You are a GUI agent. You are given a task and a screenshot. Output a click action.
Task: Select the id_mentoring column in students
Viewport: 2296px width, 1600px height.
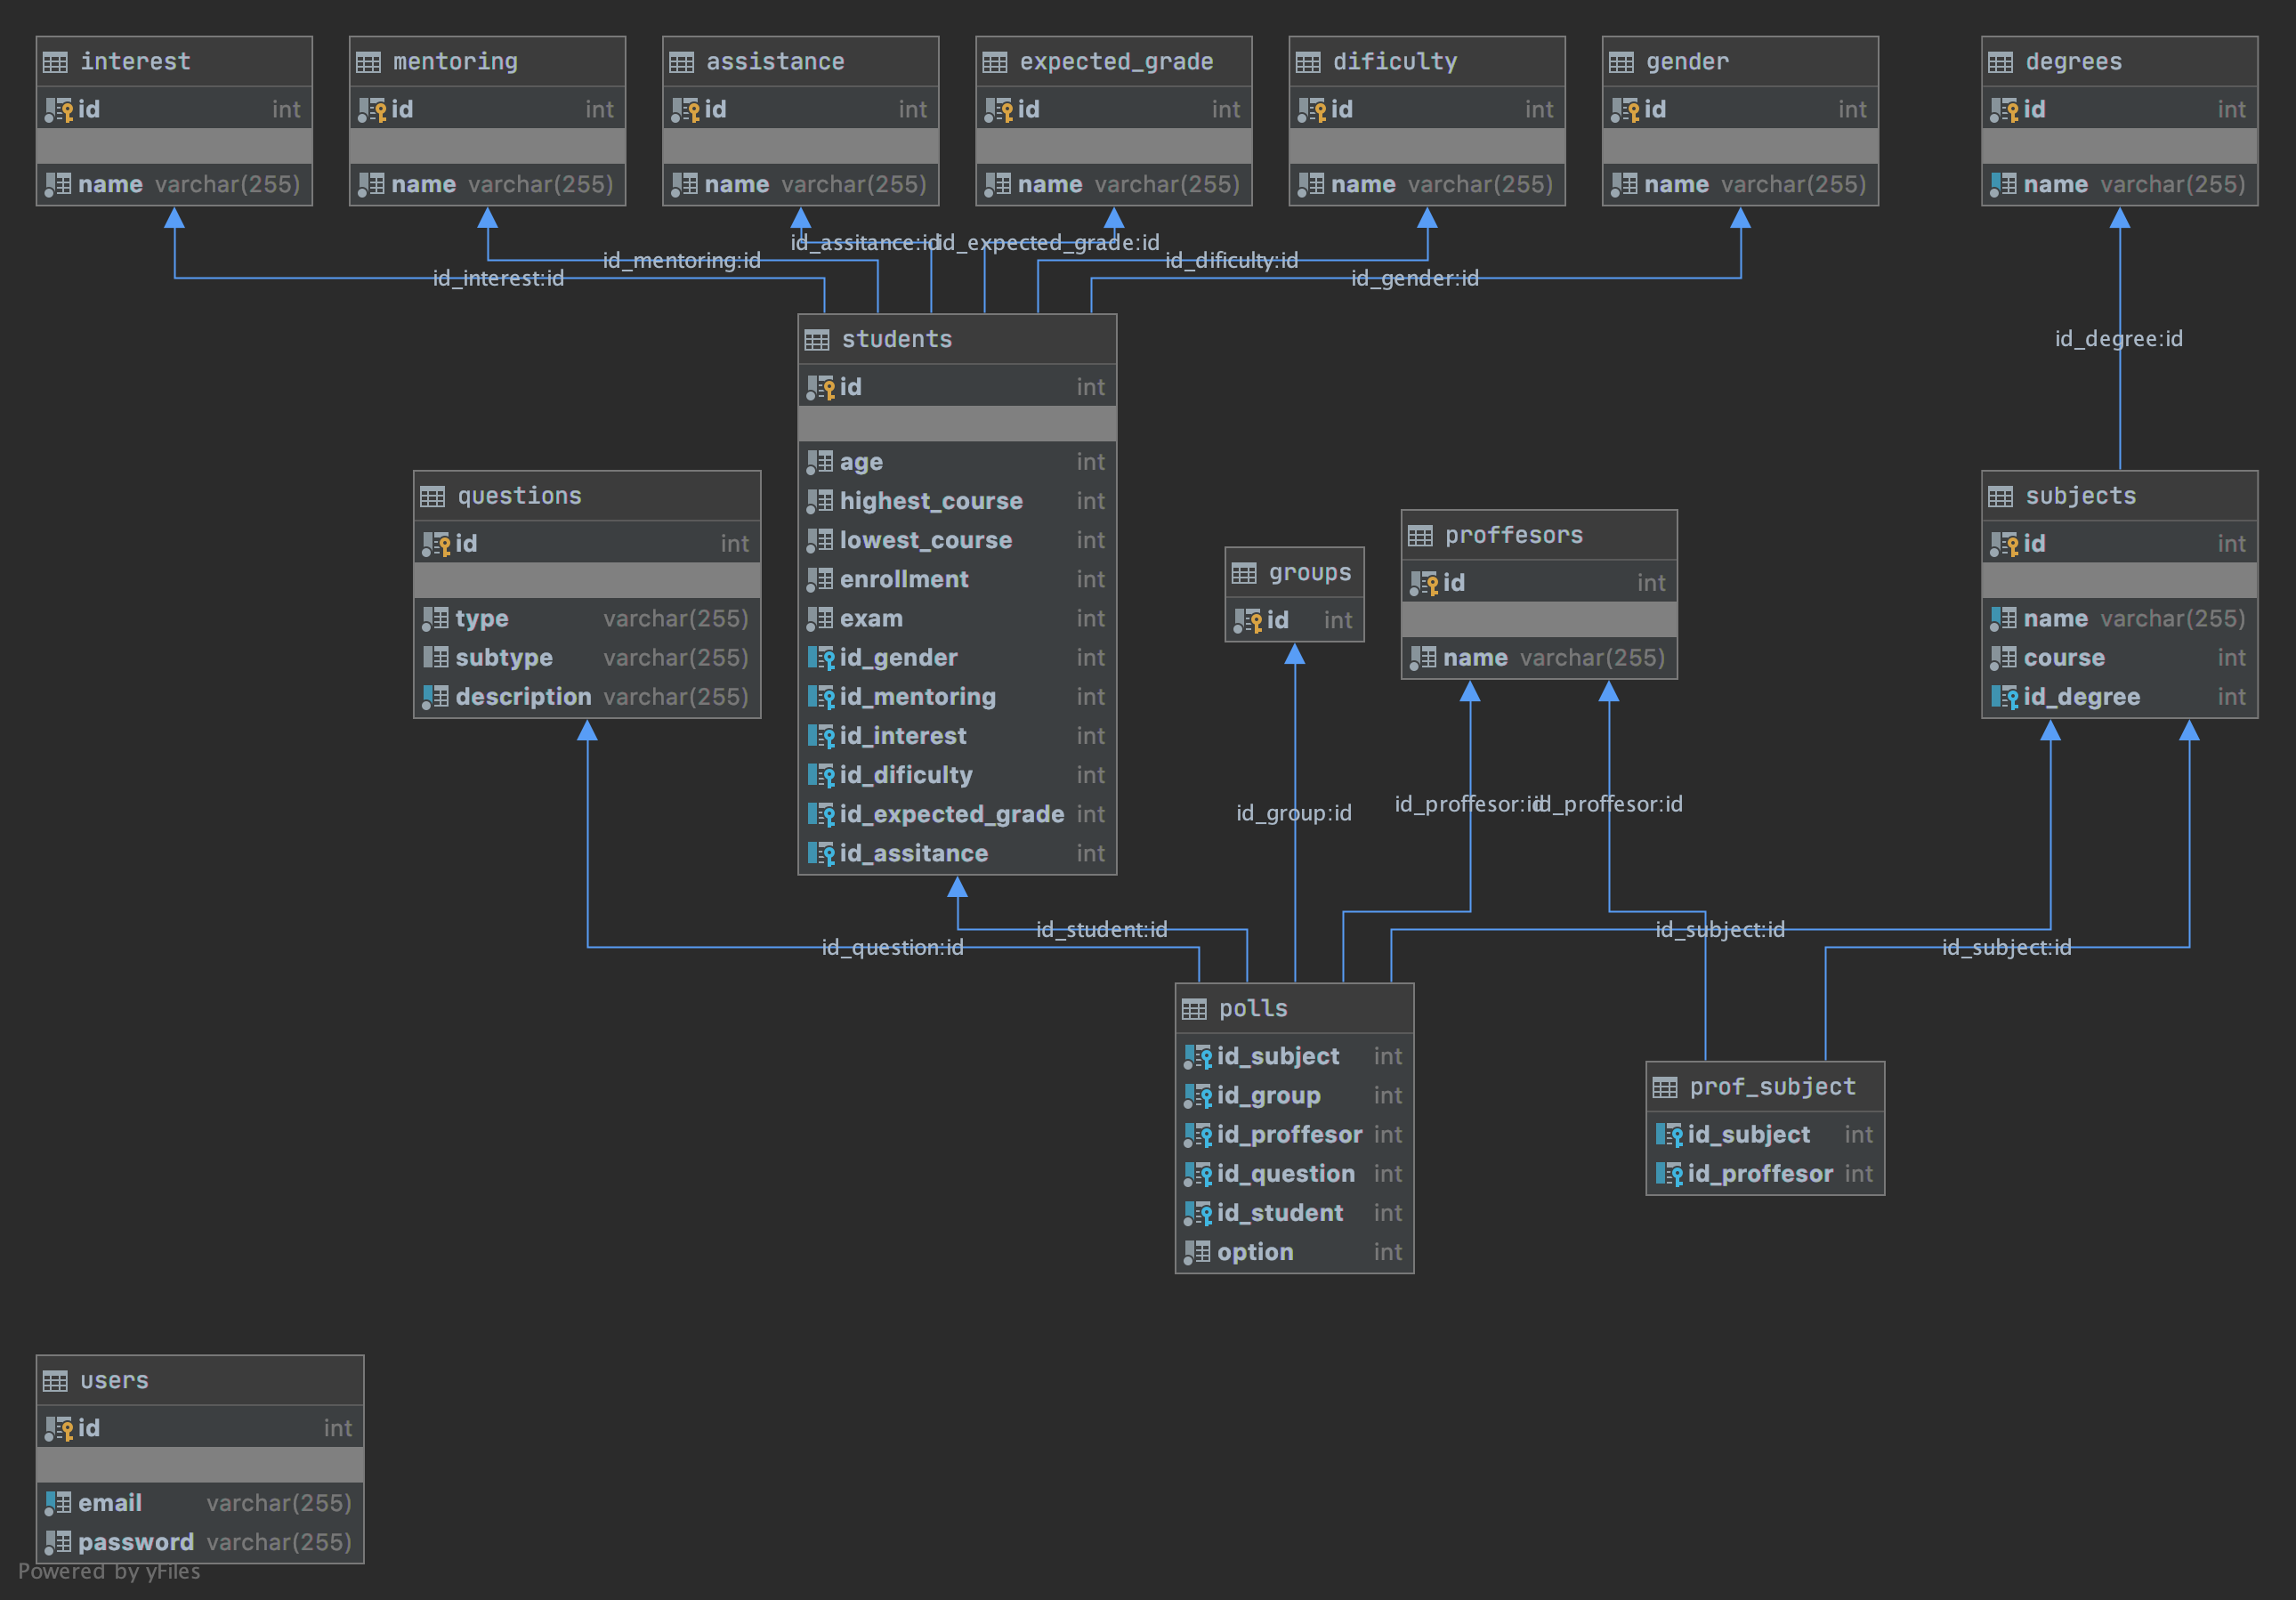tap(957, 697)
